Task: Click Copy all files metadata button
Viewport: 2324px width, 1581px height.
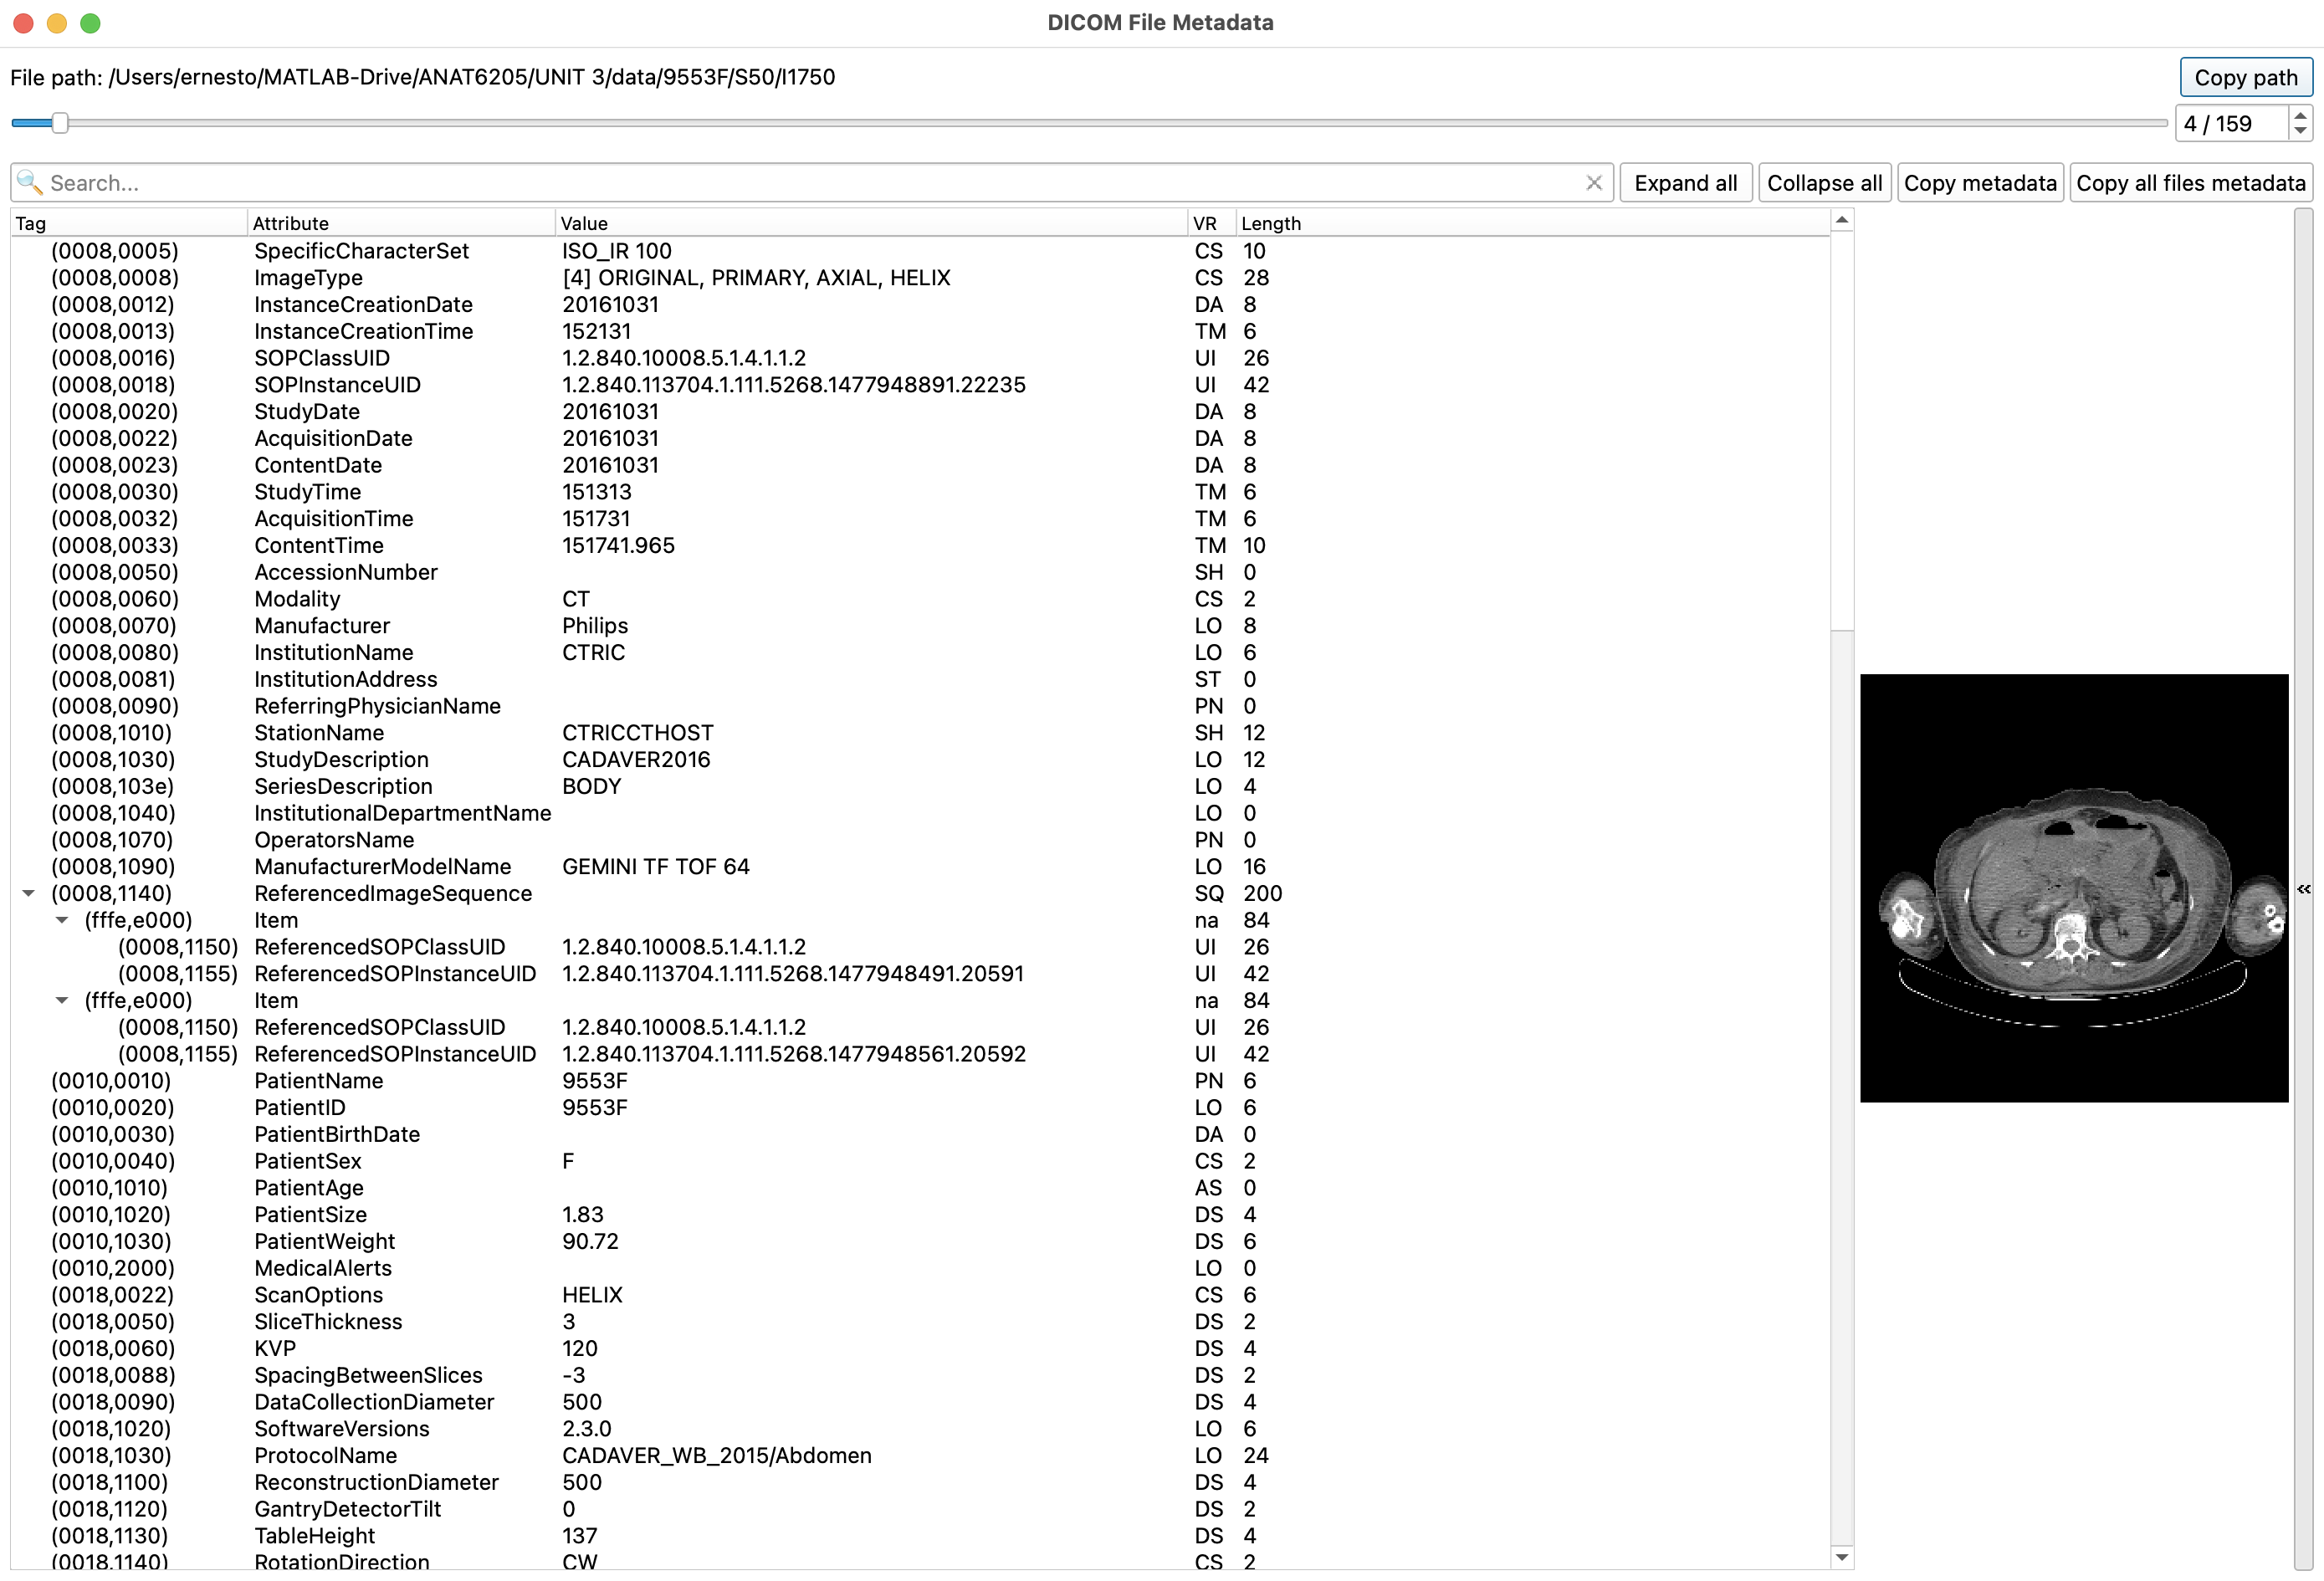Action: coord(2191,183)
